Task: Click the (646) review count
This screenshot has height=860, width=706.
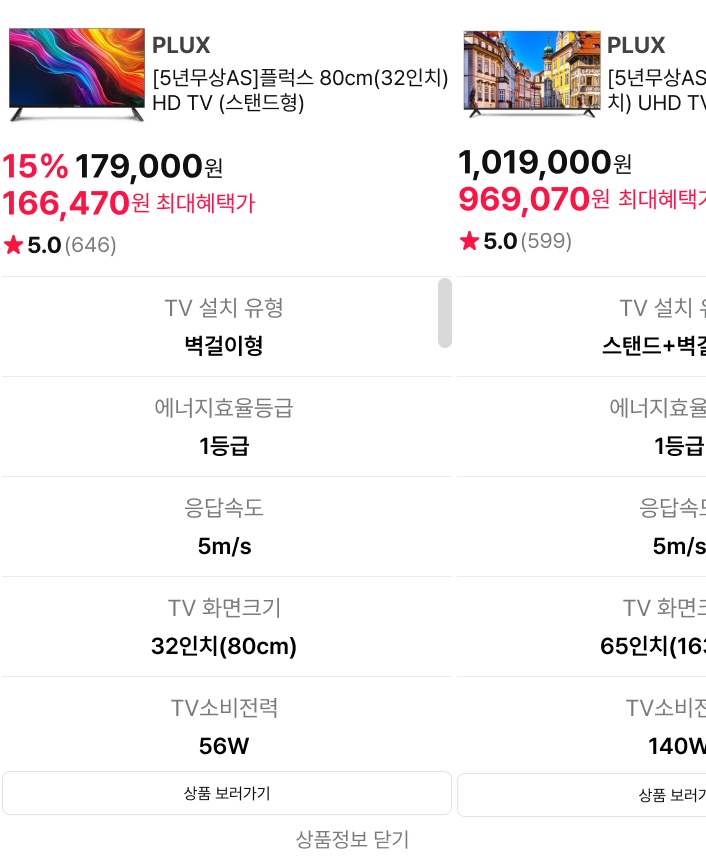Action: (91, 245)
